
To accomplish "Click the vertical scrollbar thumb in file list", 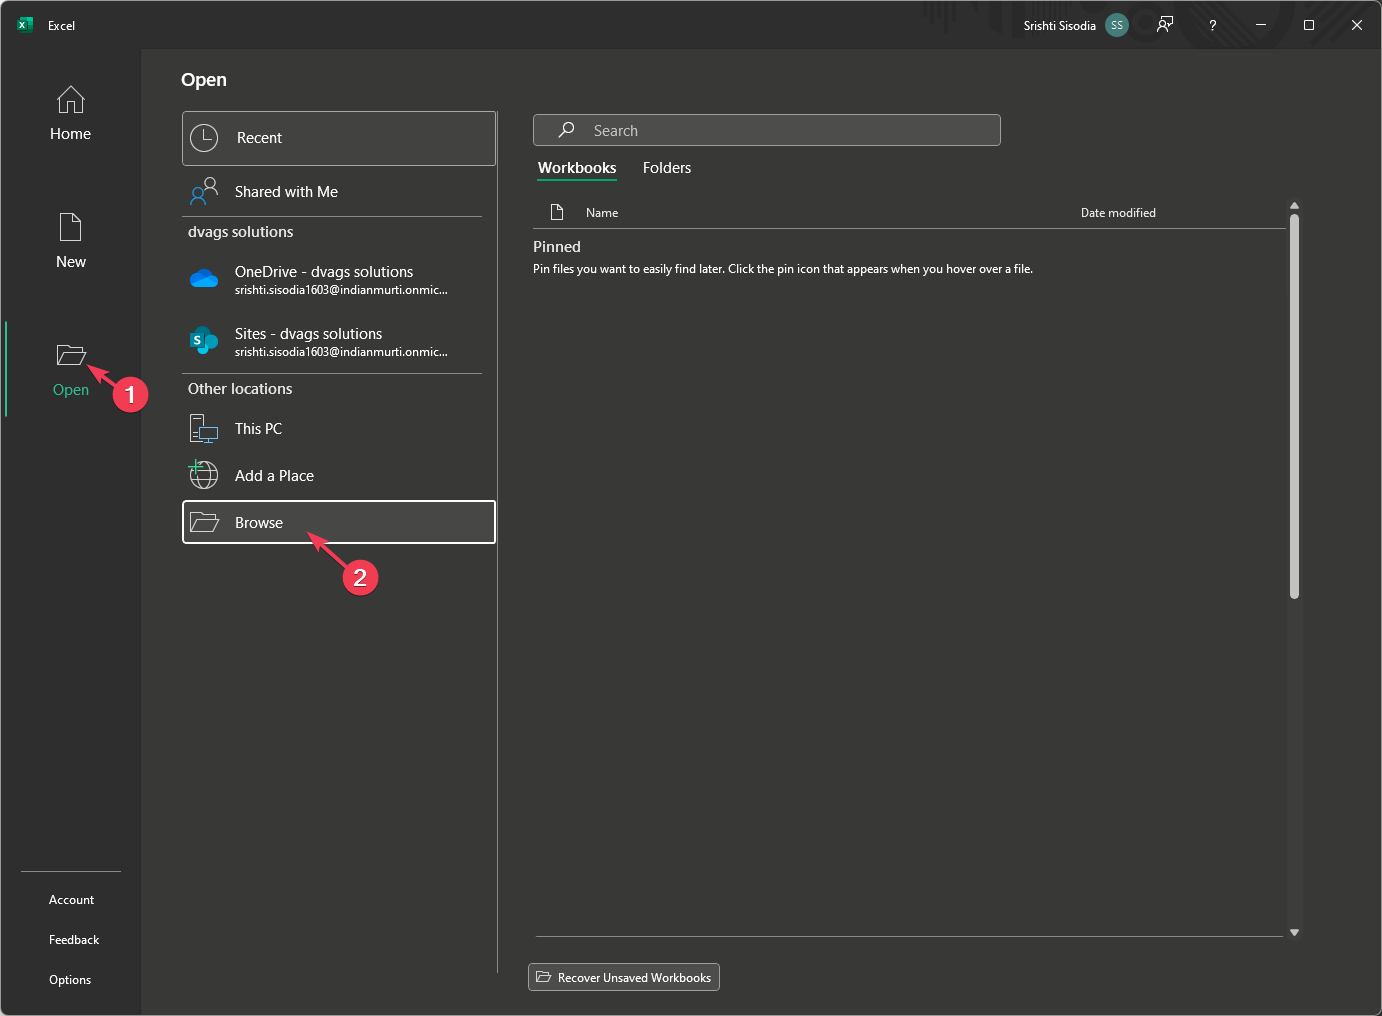I will click(x=1294, y=407).
